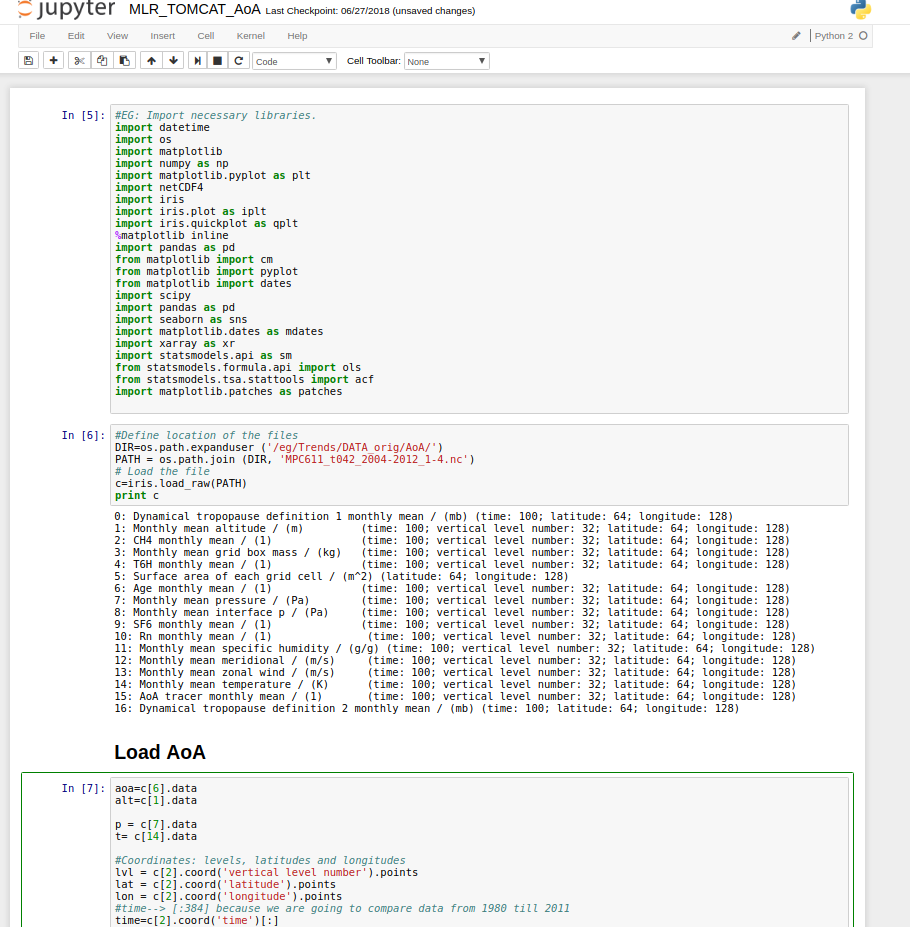
Task: Interrupt the kernel
Action: point(216,60)
